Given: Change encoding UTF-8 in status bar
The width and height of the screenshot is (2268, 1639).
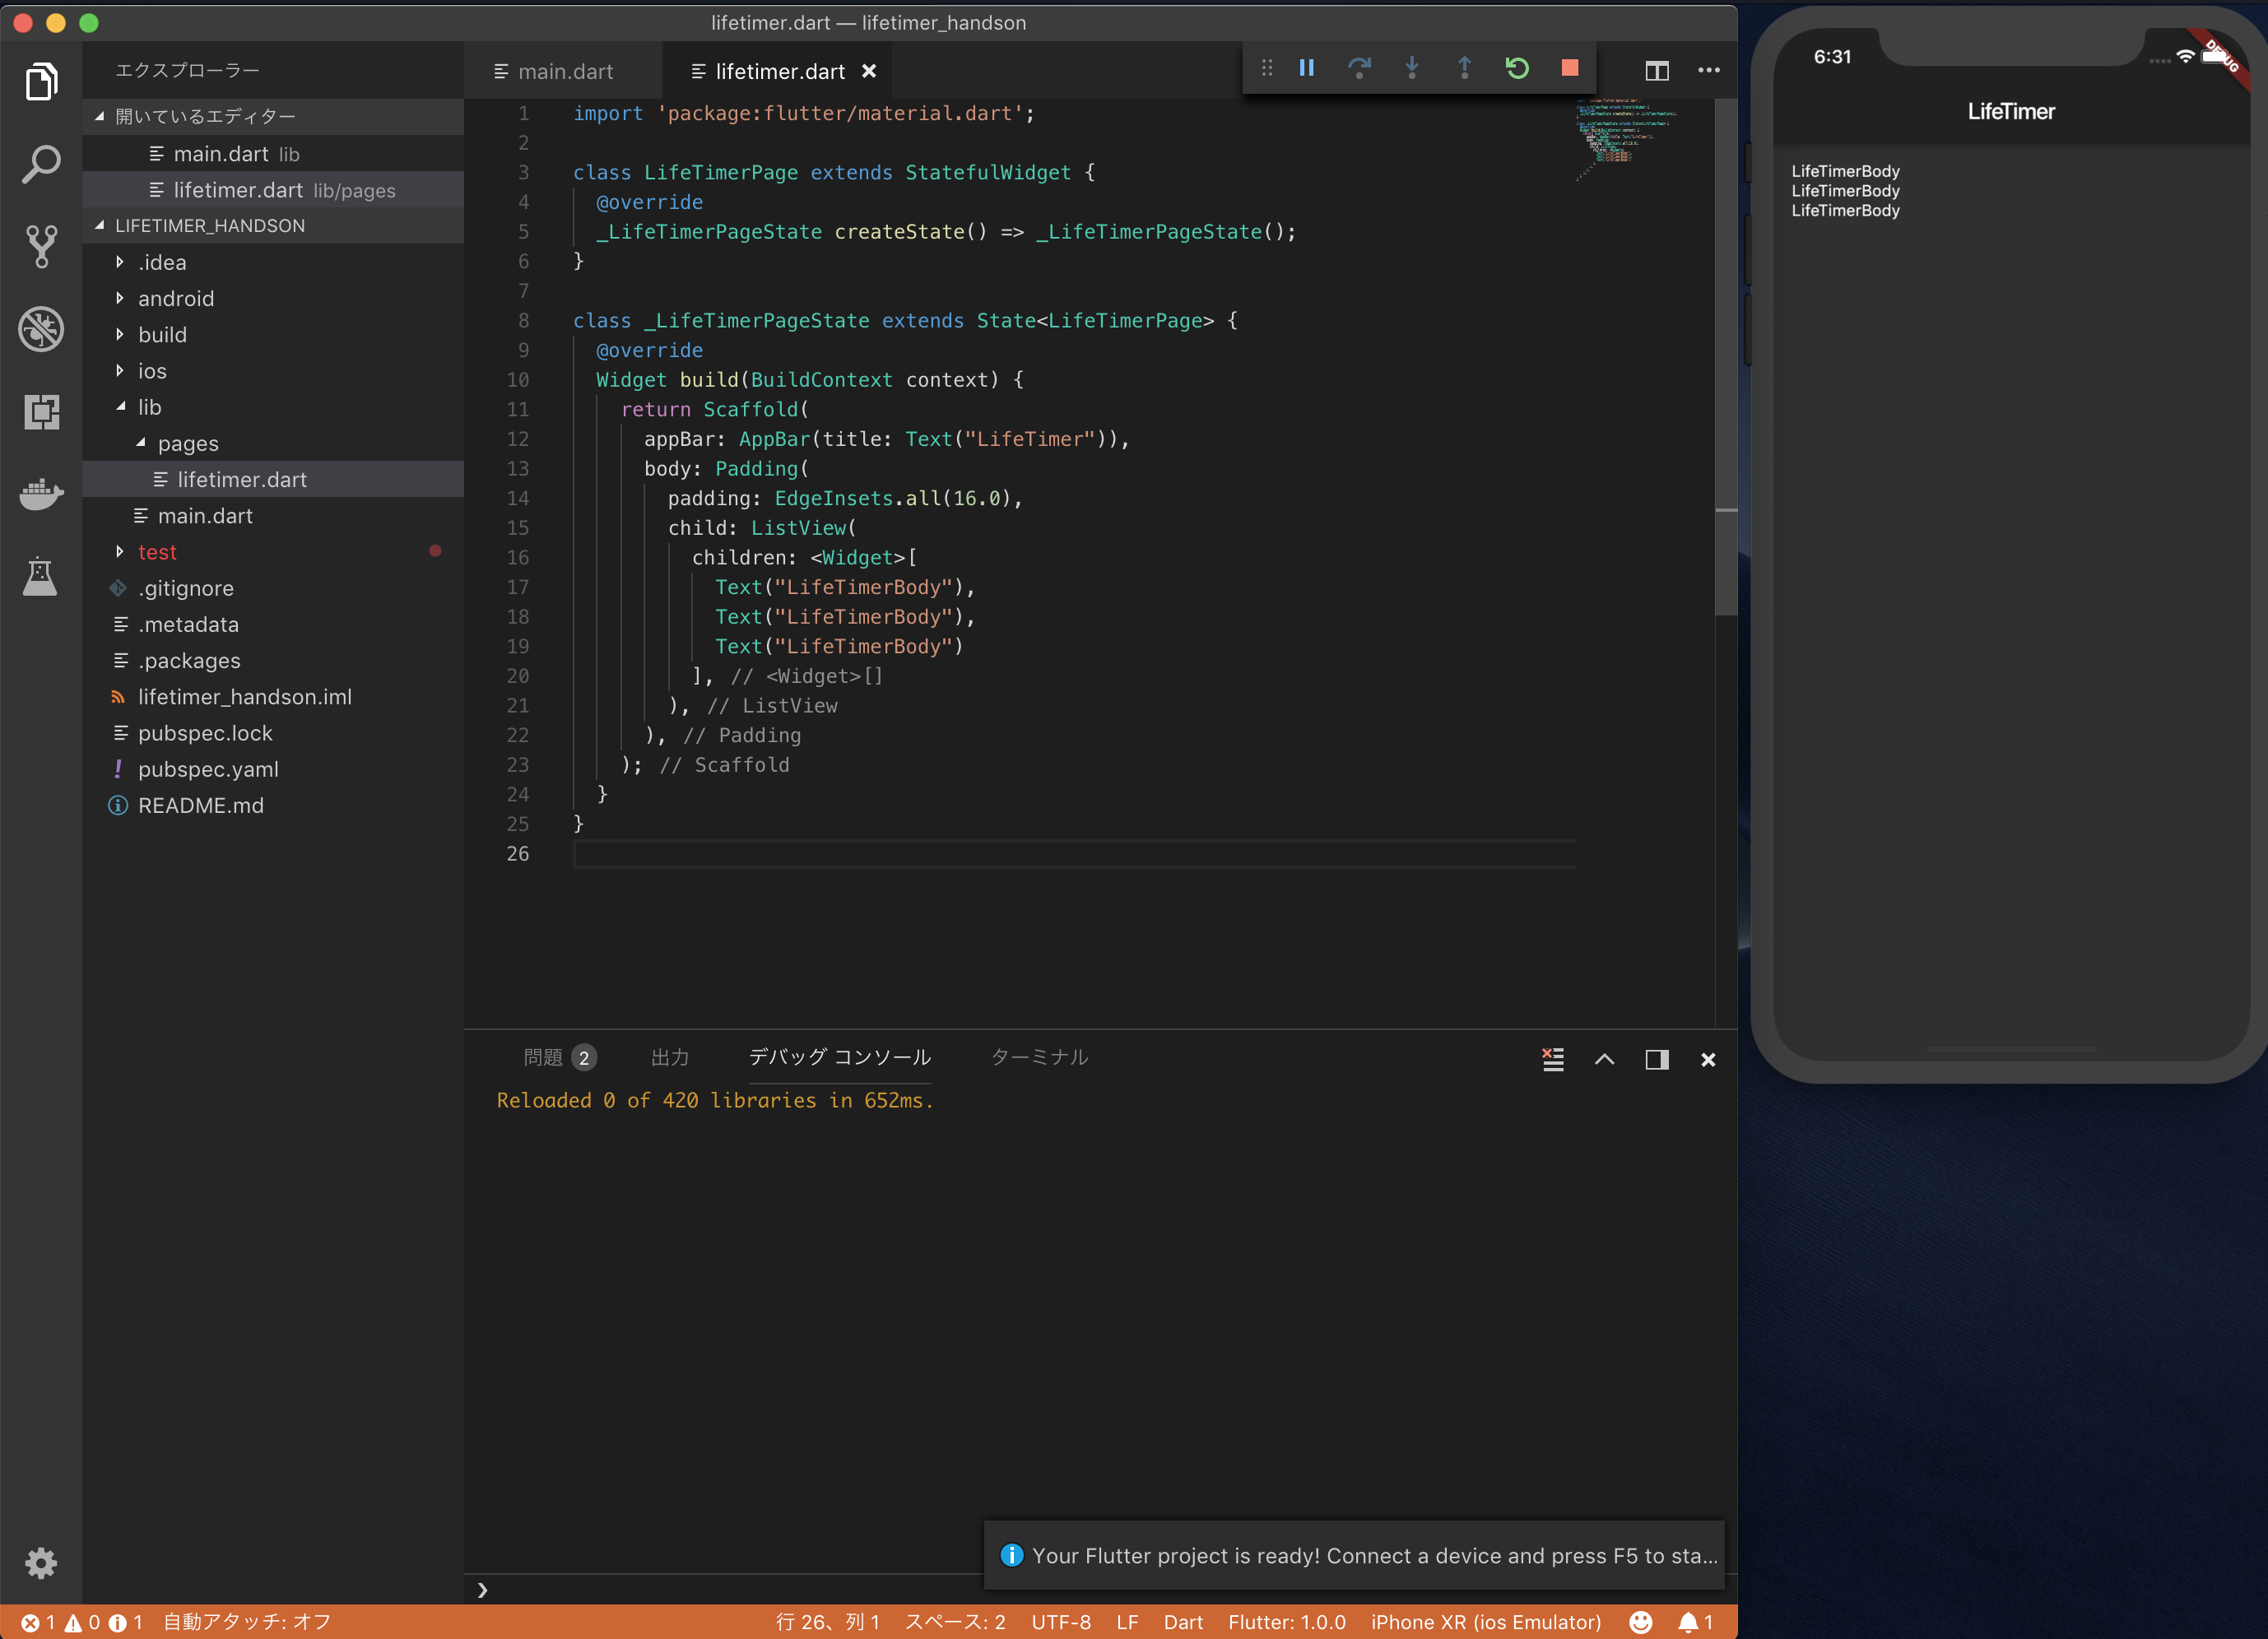Looking at the screenshot, I should tap(1061, 1622).
